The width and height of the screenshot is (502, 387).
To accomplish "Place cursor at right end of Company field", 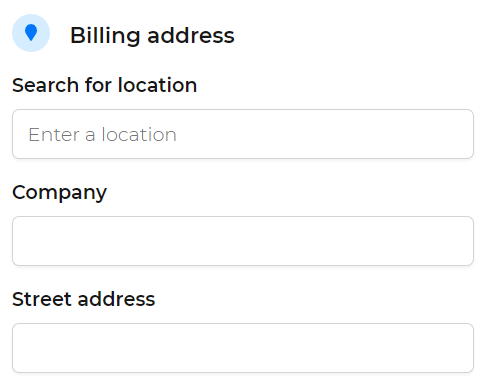I will coord(465,241).
